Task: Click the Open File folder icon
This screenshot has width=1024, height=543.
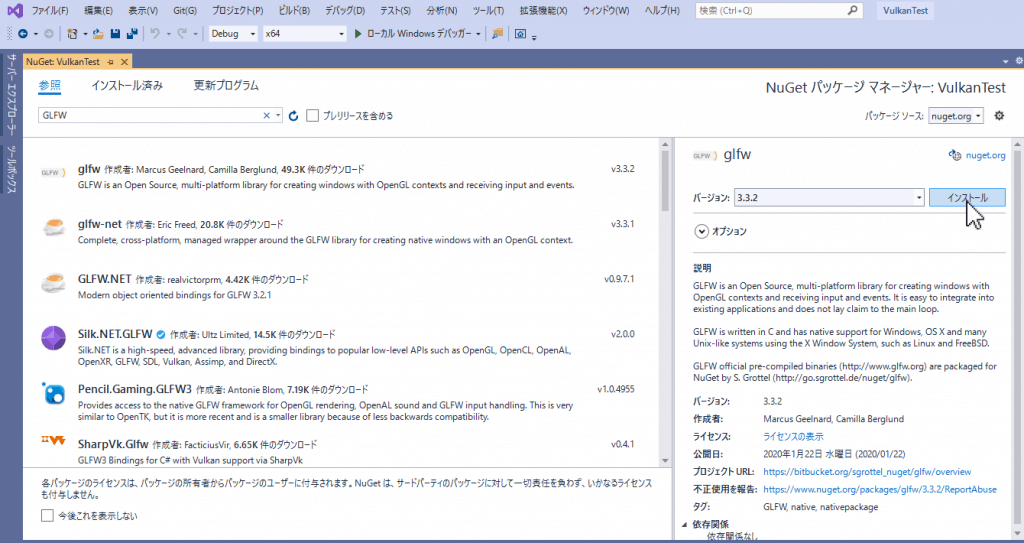Action: [98, 33]
